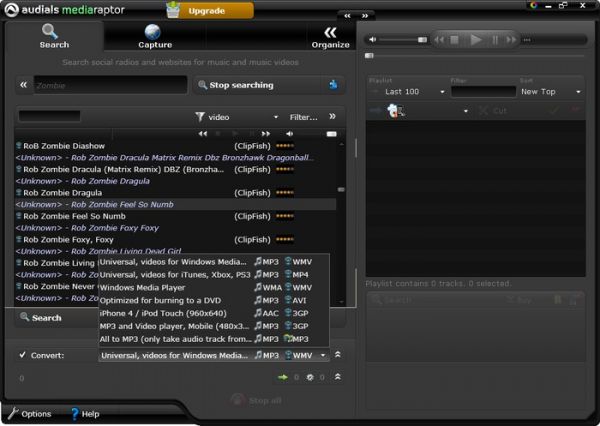Switch to the Organize section
Viewport: 600px width, 426px height.
pos(330,37)
